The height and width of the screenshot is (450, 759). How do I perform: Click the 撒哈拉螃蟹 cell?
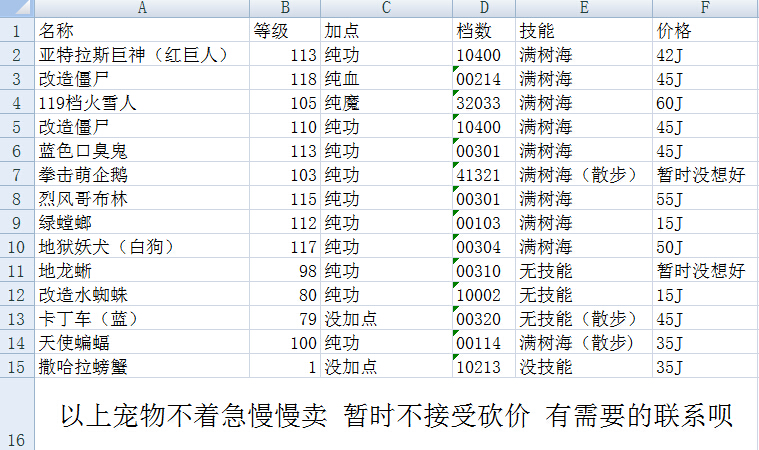[142, 366]
